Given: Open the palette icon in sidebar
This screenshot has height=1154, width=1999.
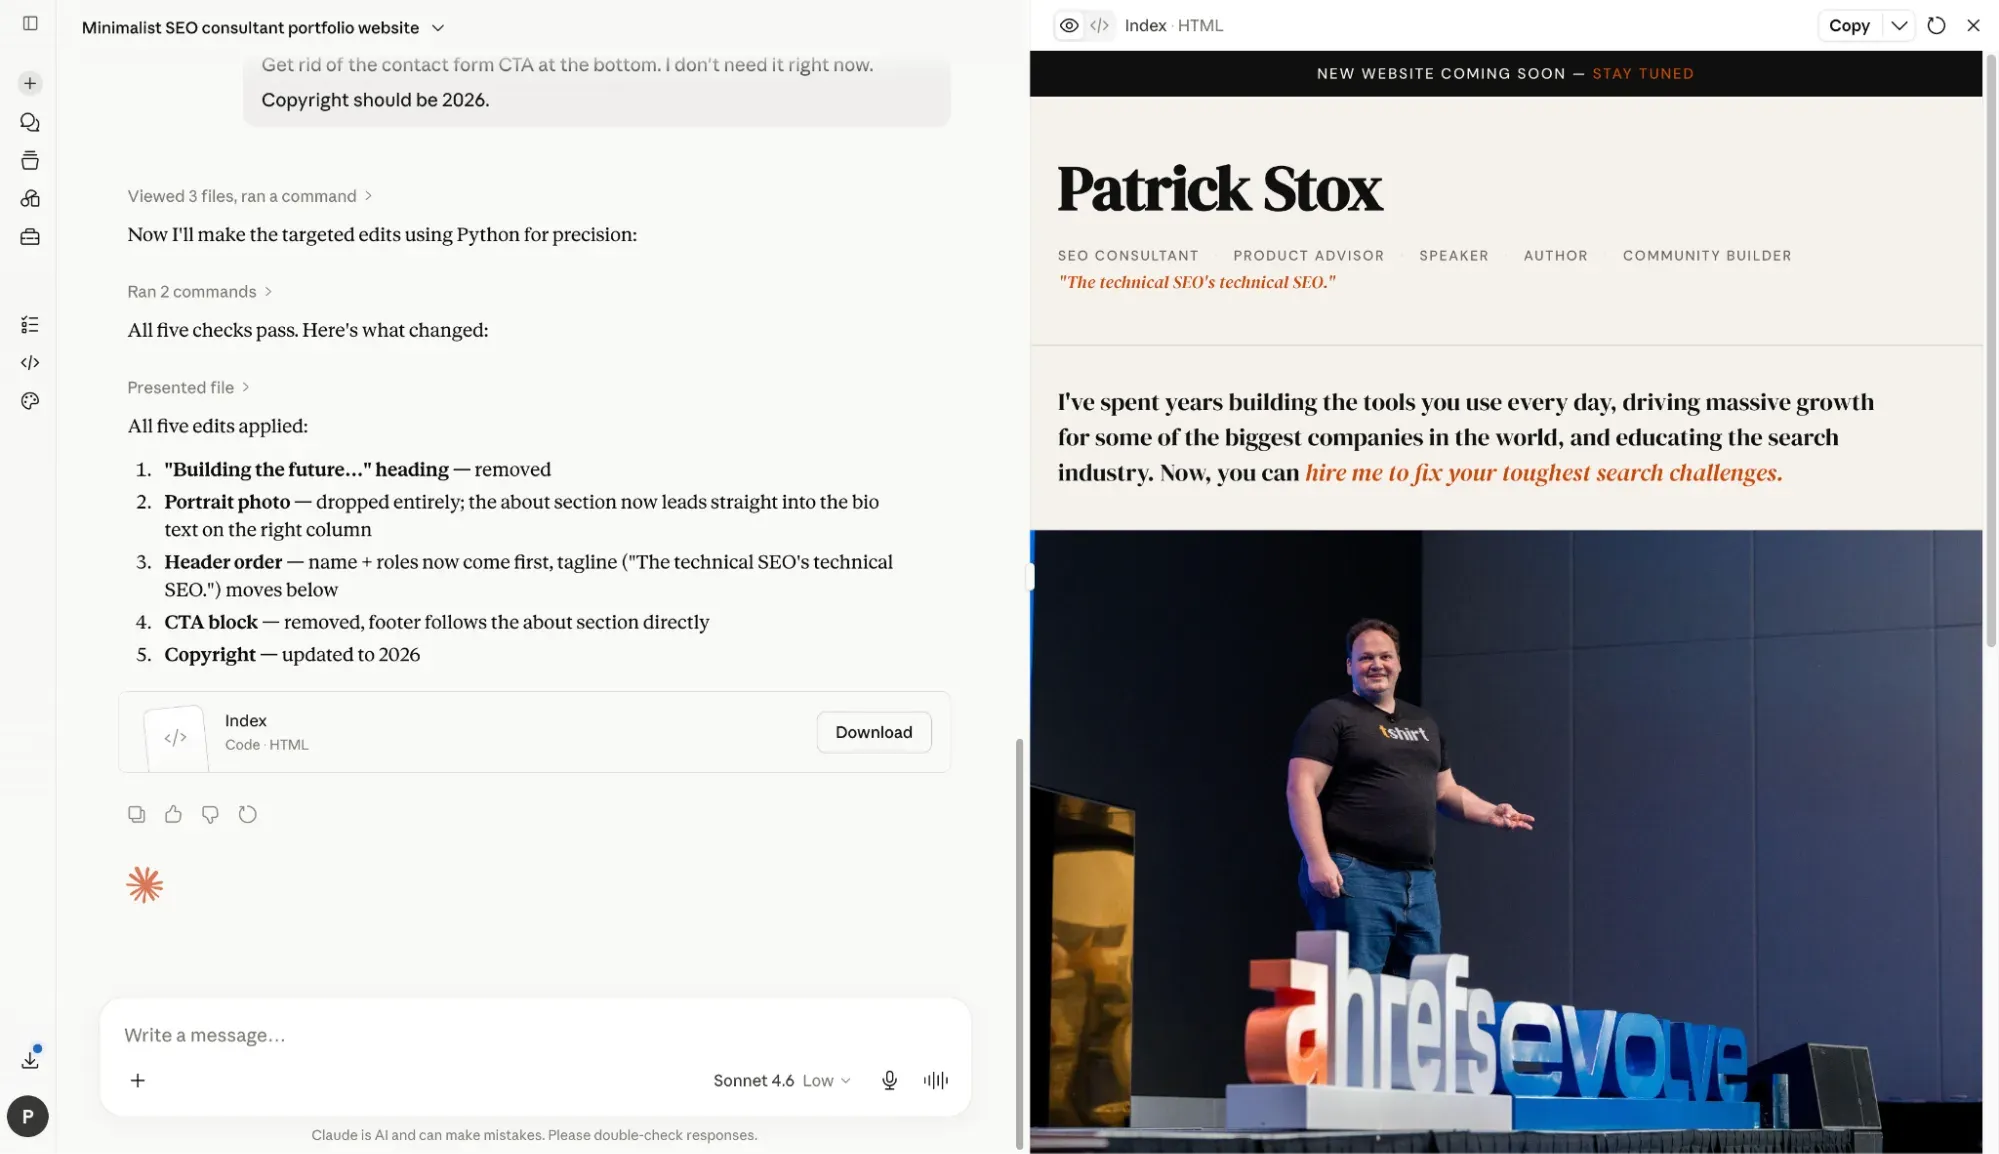Looking at the screenshot, I should (30, 401).
